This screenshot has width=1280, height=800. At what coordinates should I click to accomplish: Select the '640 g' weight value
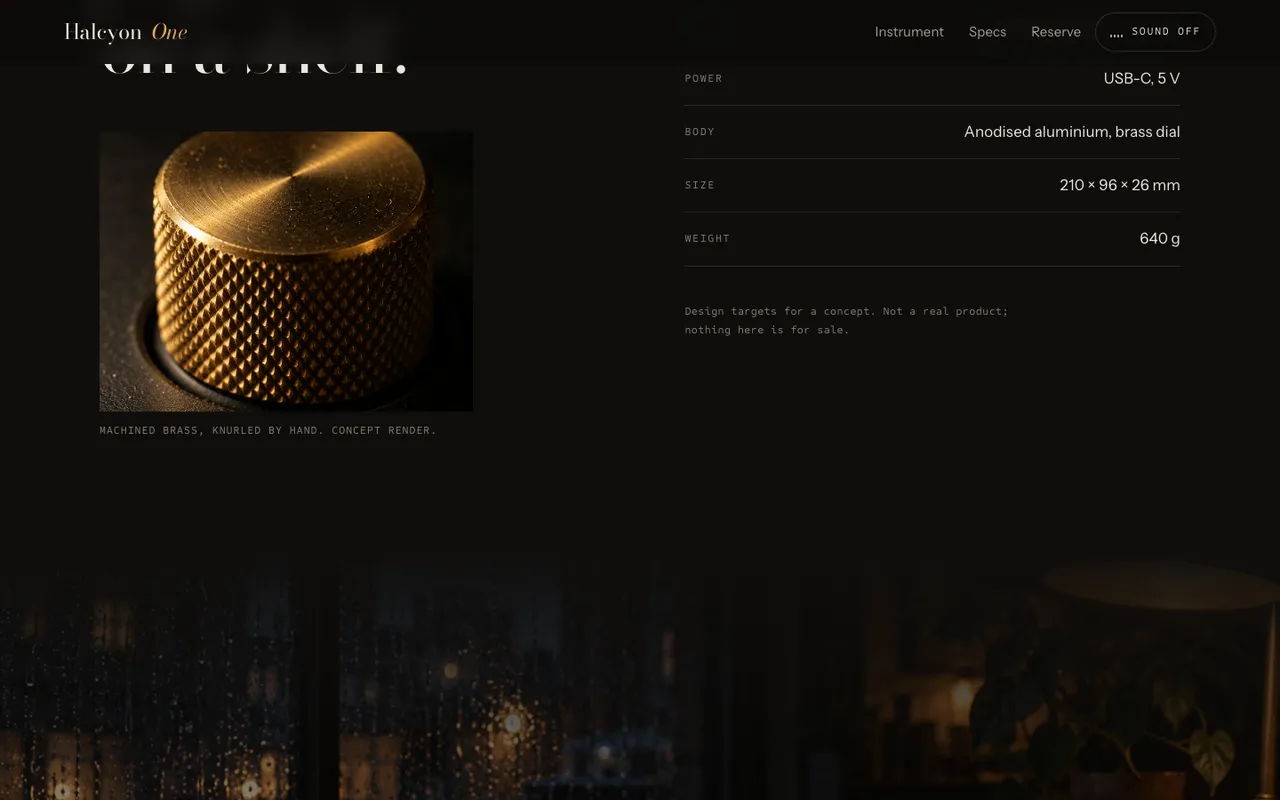(1160, 238)
